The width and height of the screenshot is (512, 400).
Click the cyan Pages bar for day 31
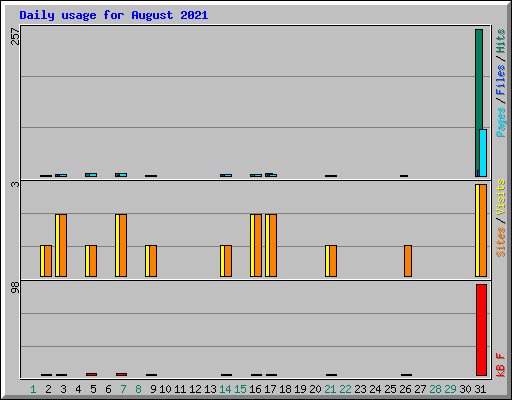[x=483, y=153]
